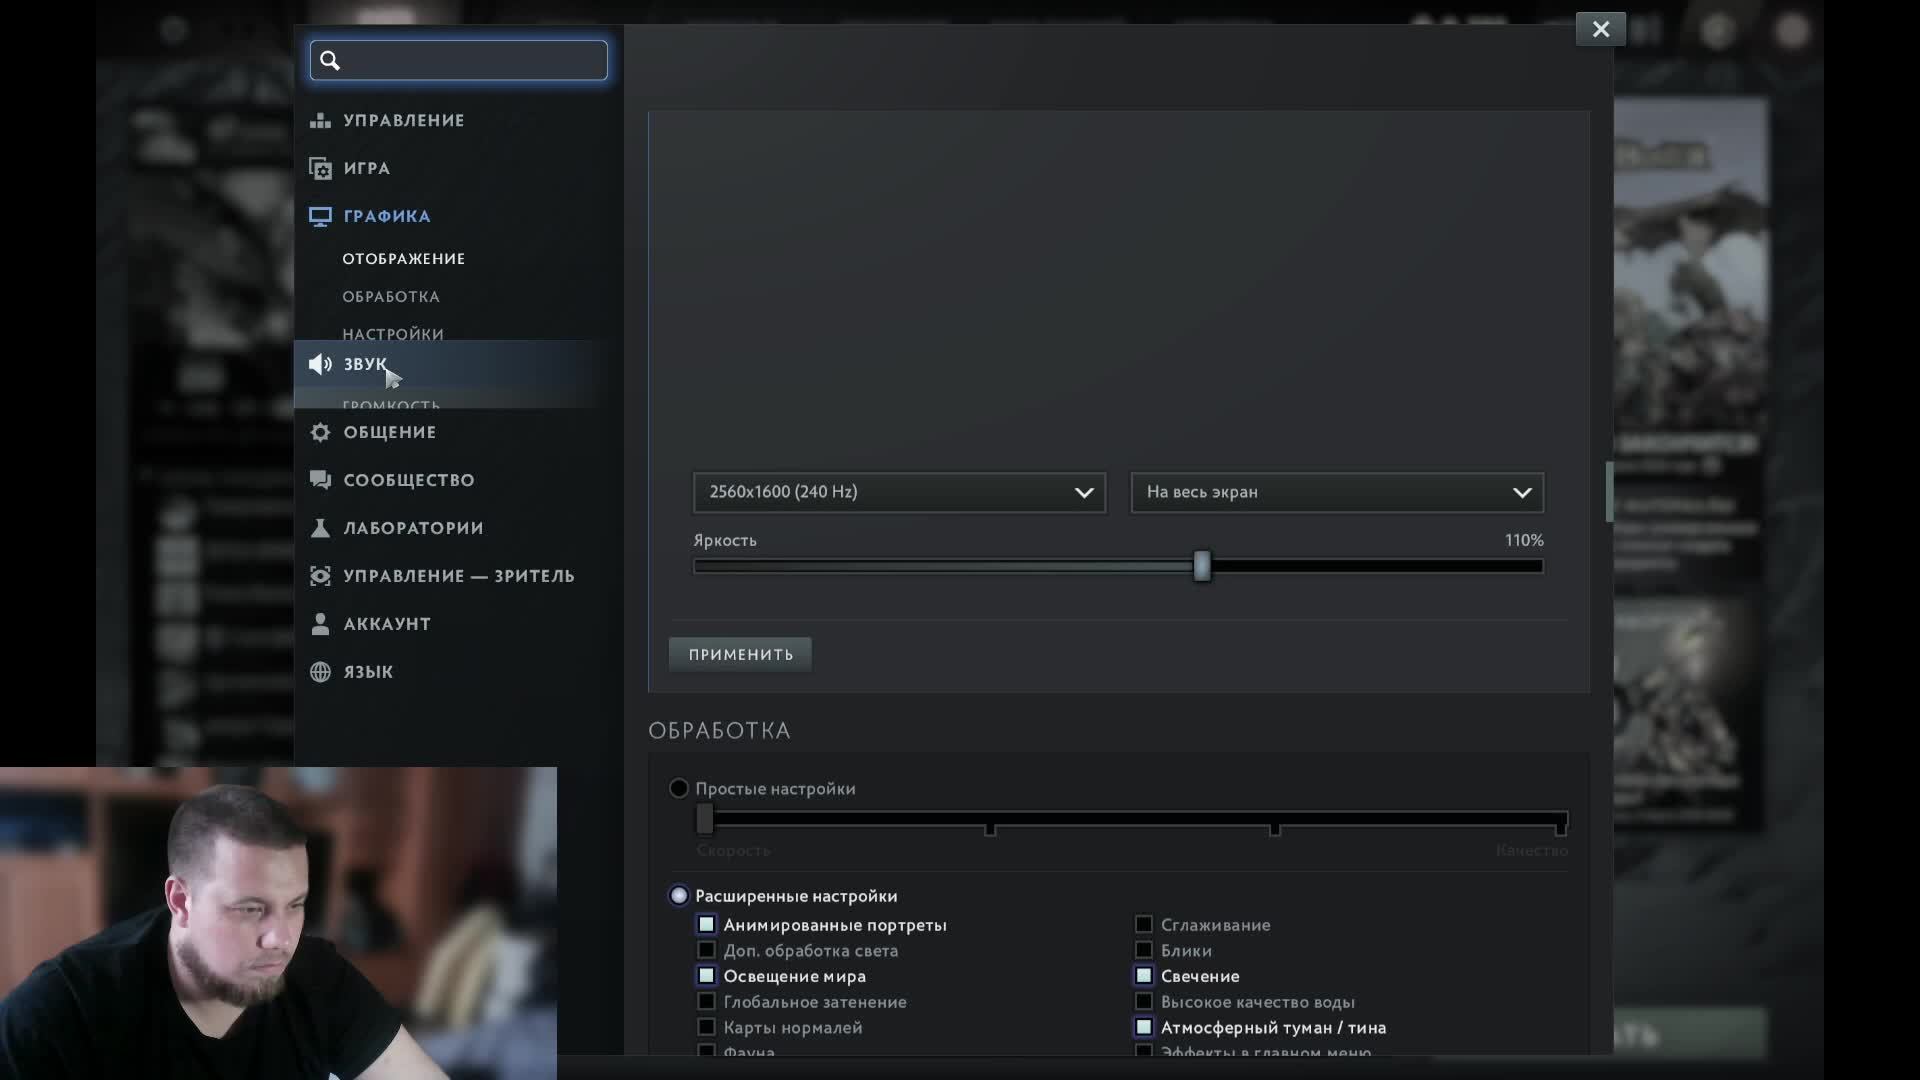1920x1080 pixels.
Task: Click the Яркость brightness slider handle
Action: (x=1202, y=566)
